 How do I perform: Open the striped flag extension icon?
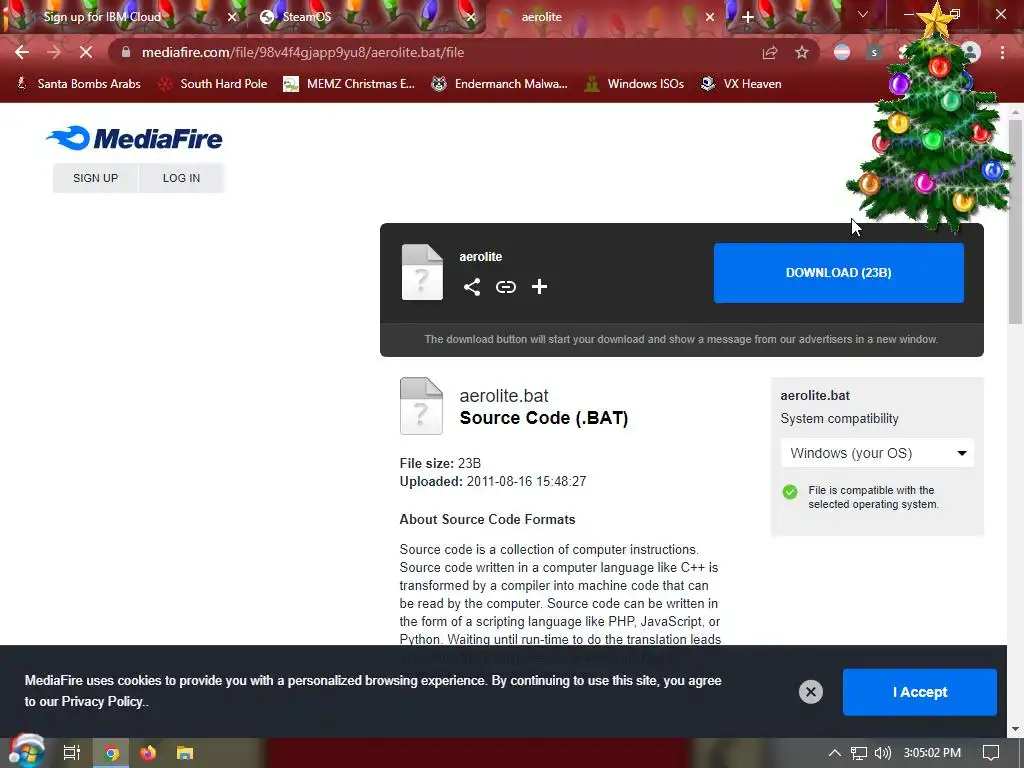click(842, 52)
